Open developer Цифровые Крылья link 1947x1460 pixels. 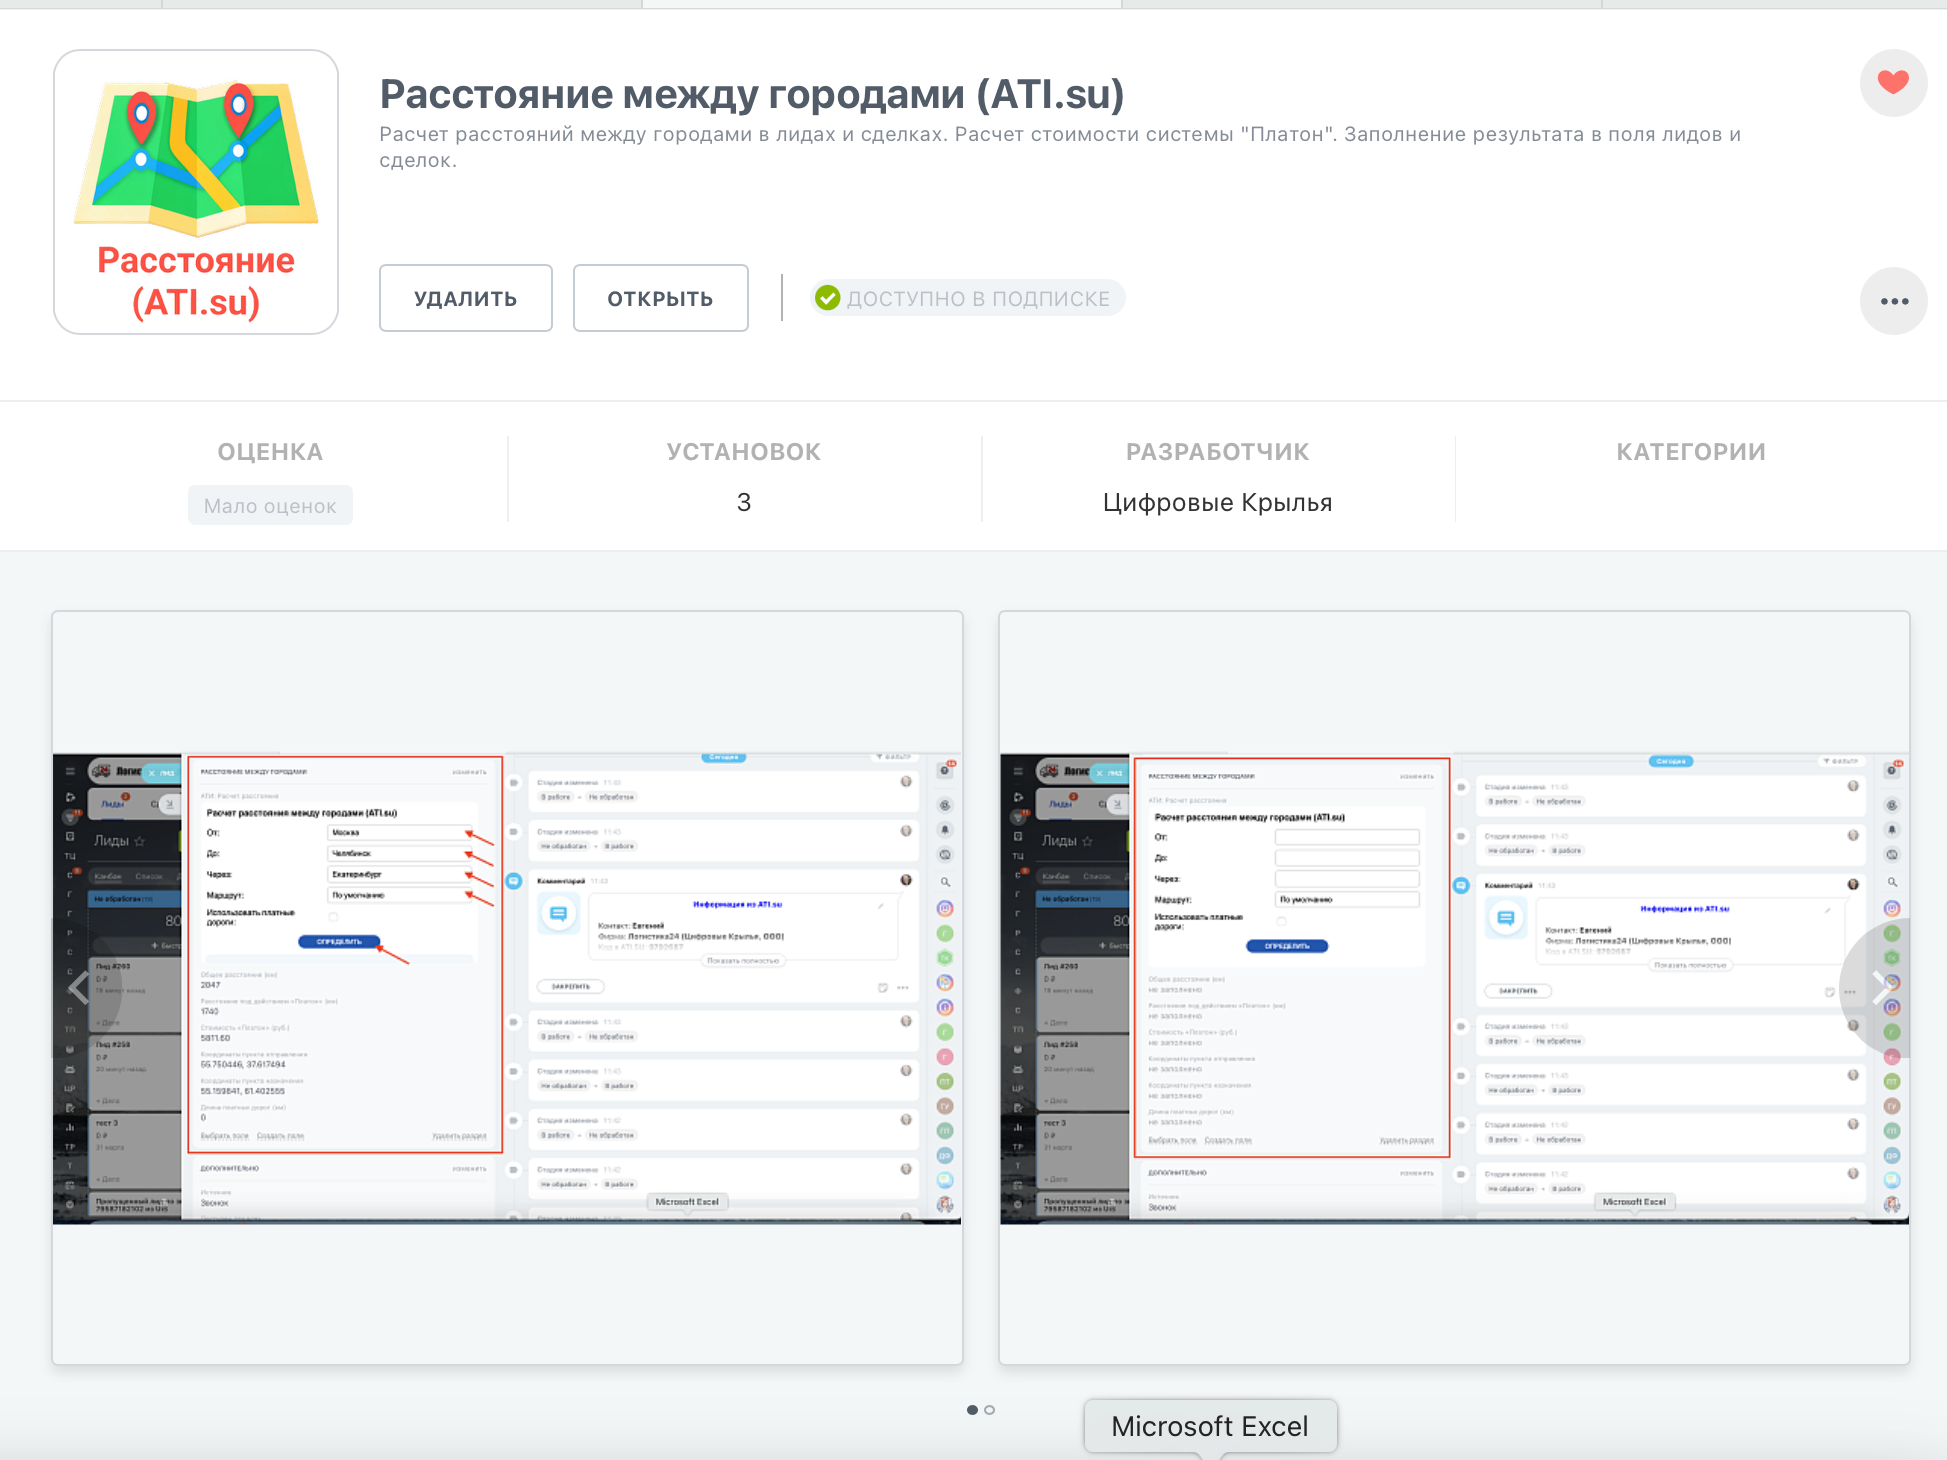tap(1217, 503)
